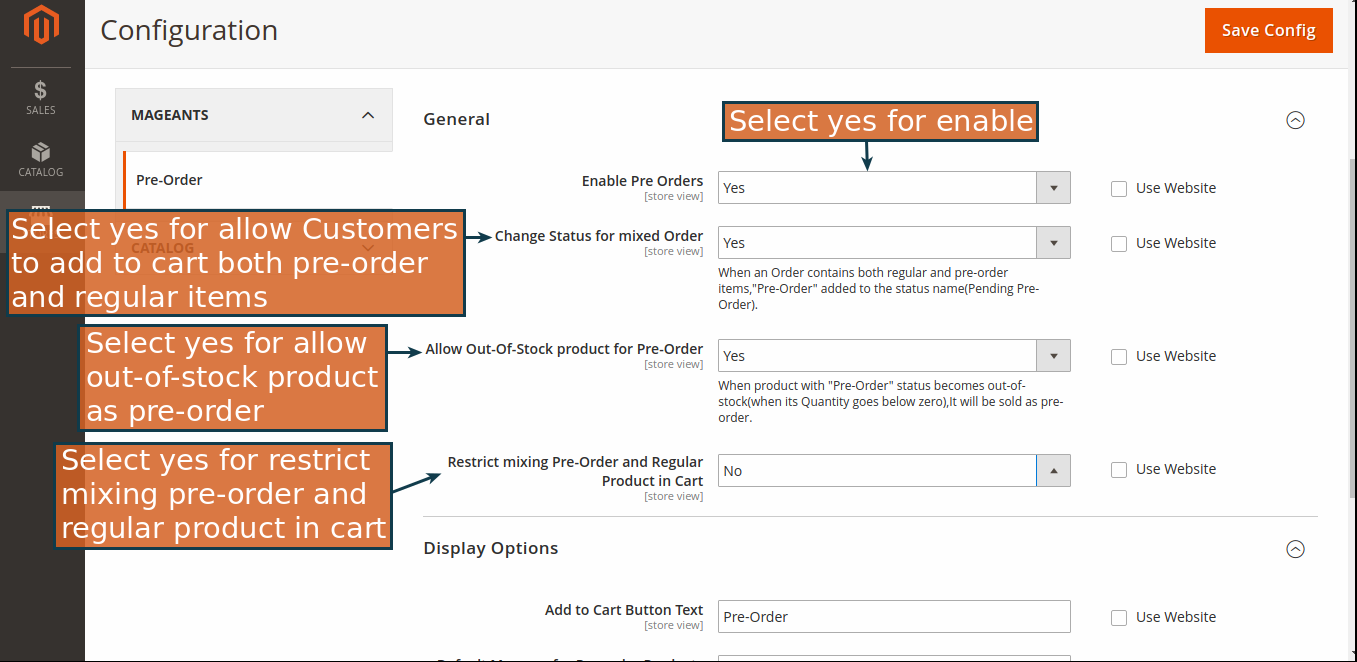
Task: Click the Add to Cart Button Text field
Action: 893,617
